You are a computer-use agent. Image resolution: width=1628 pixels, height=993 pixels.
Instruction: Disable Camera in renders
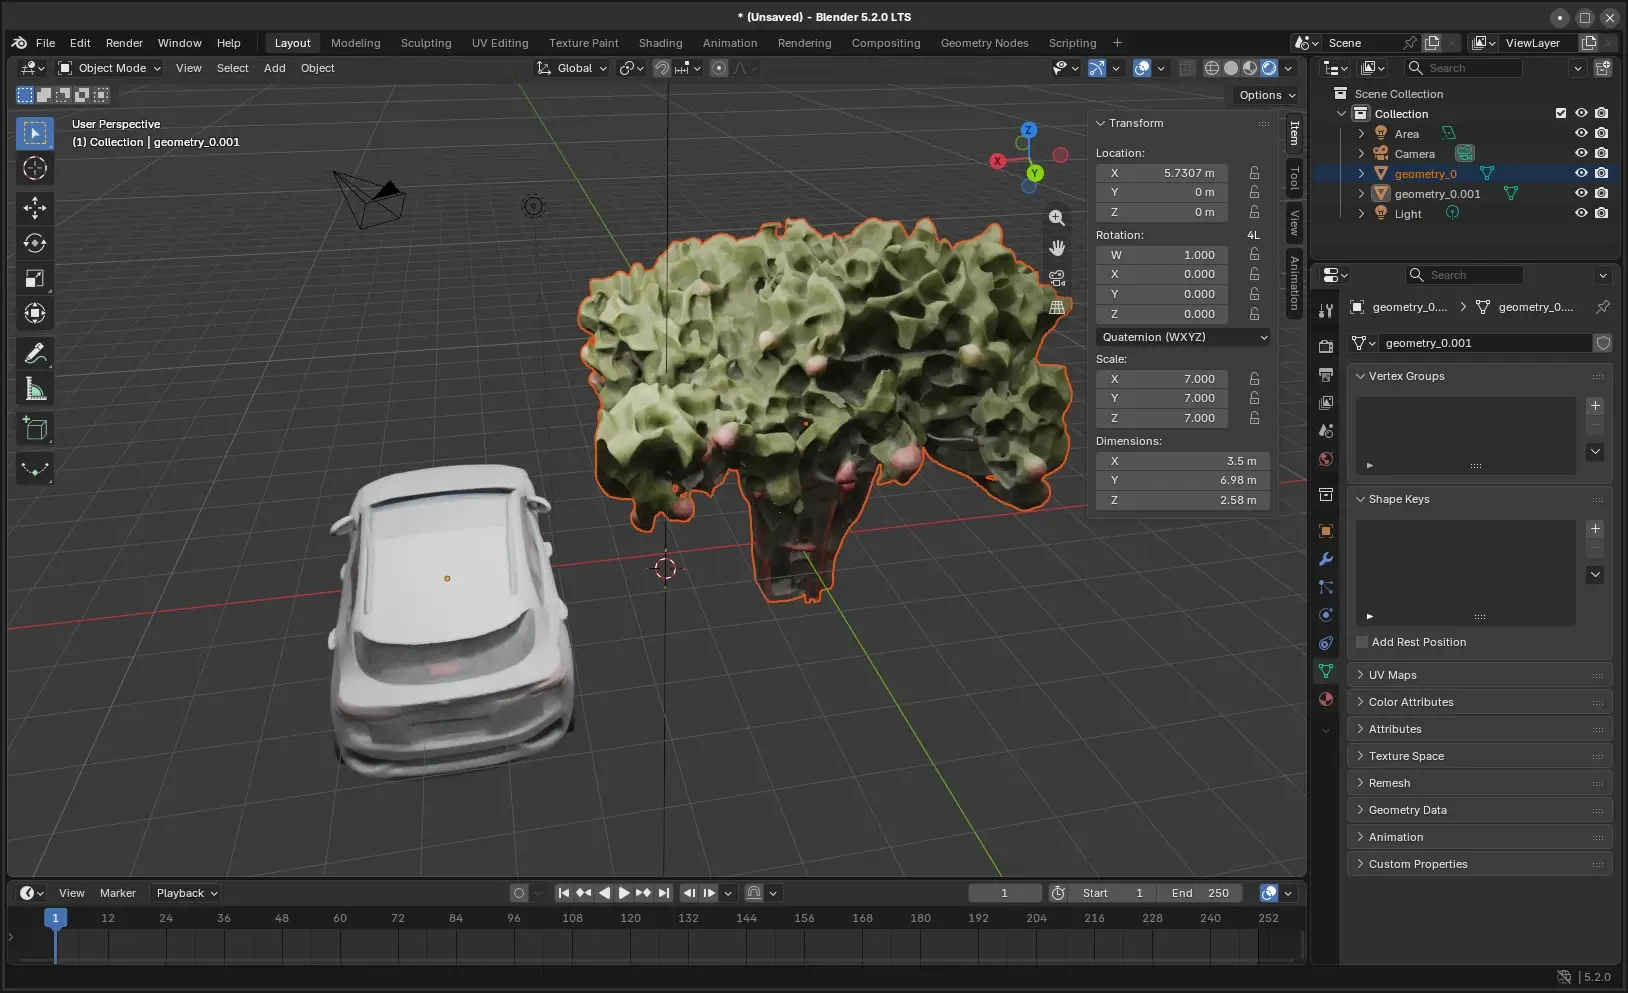[x=1601, y=153]
